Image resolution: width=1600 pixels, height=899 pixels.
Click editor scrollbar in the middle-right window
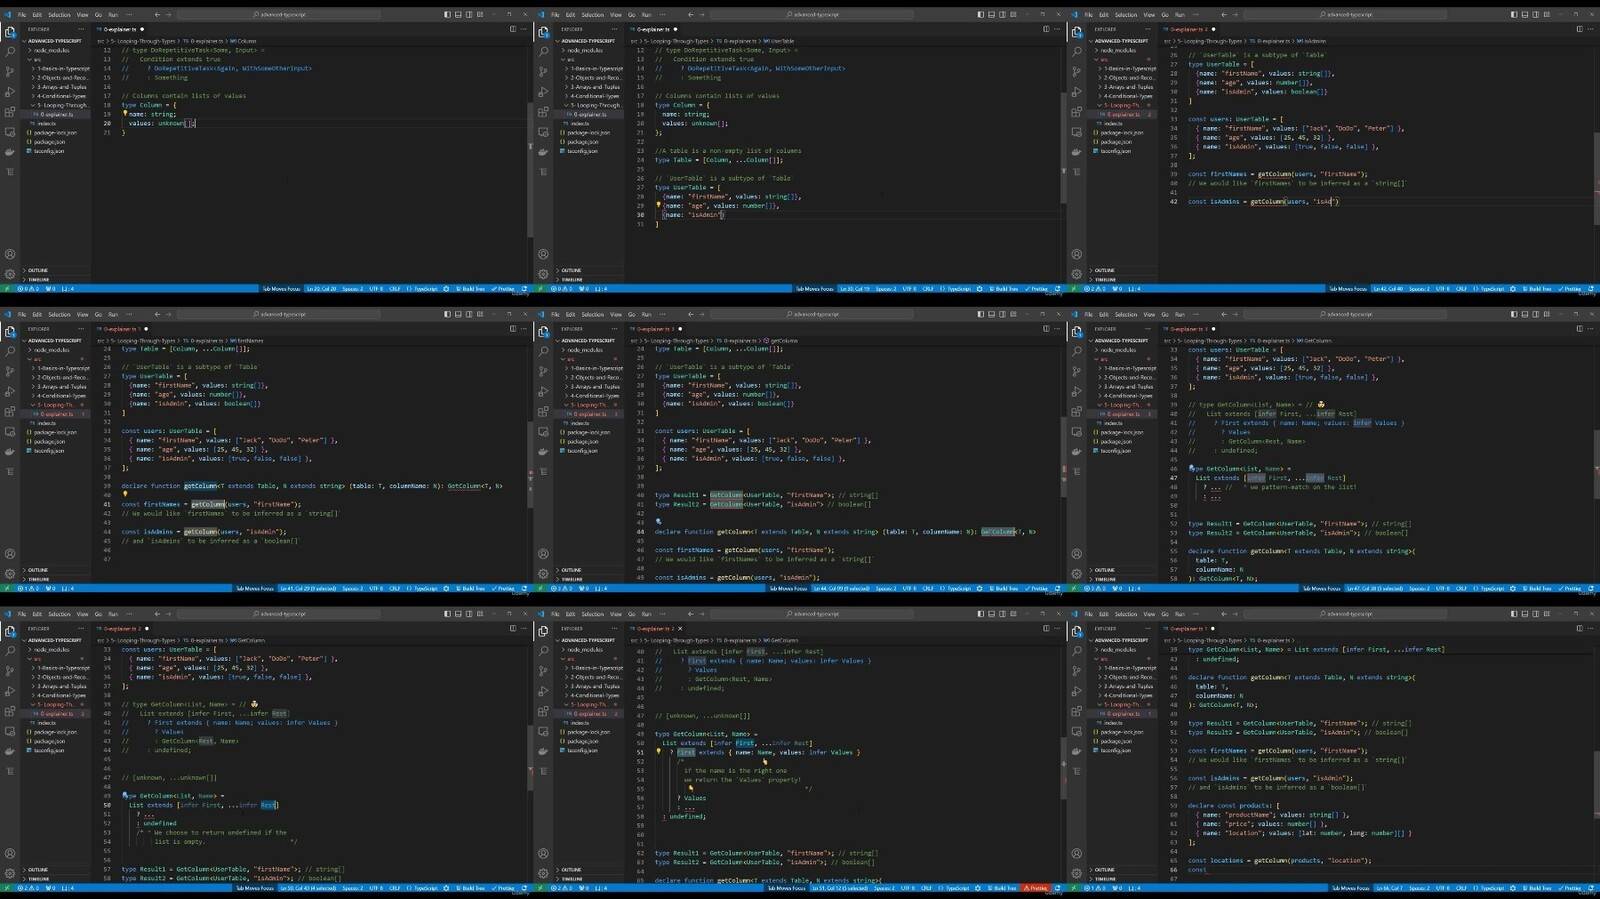click(x=1596, y=450)
